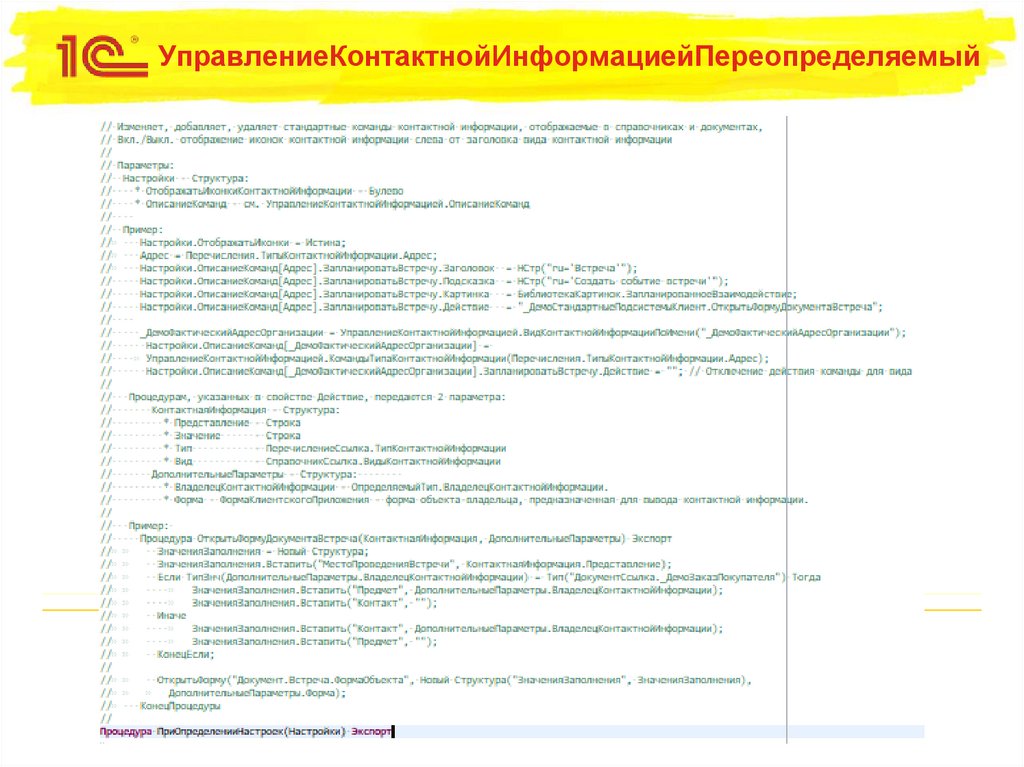
Task: Click comment line starting 'Вкл./Выкл. отображение иконок'
Action: pos(386,140)
